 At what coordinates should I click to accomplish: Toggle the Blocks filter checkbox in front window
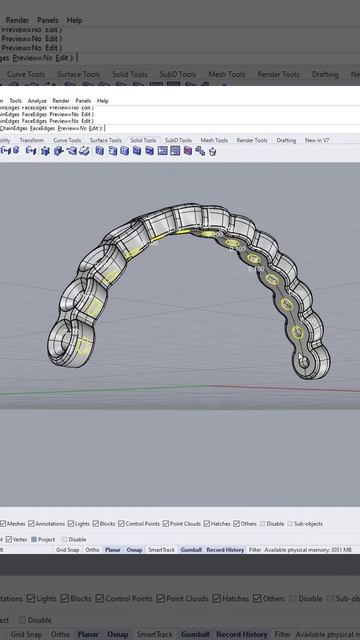(96, 523)
